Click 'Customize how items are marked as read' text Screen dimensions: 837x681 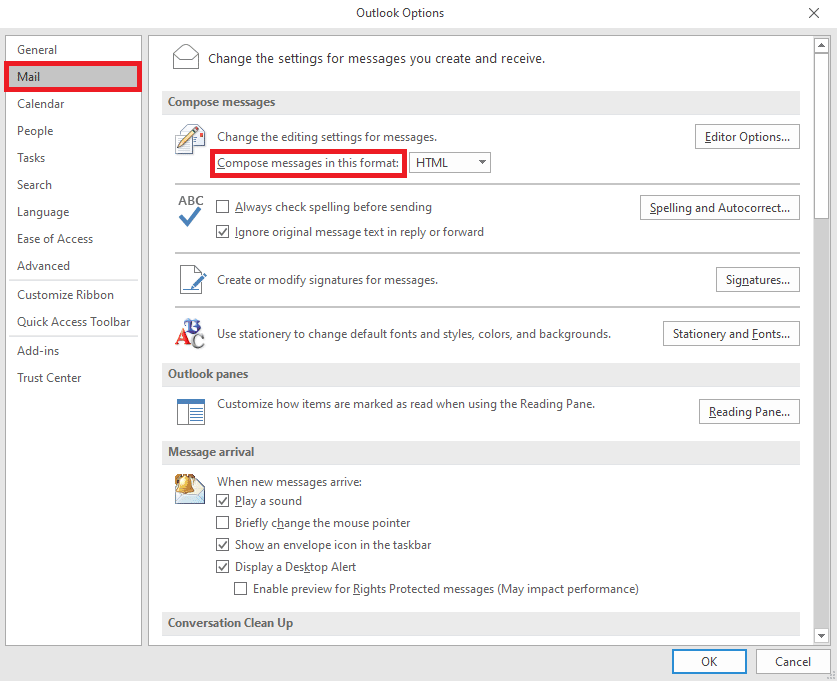[406, 403]
